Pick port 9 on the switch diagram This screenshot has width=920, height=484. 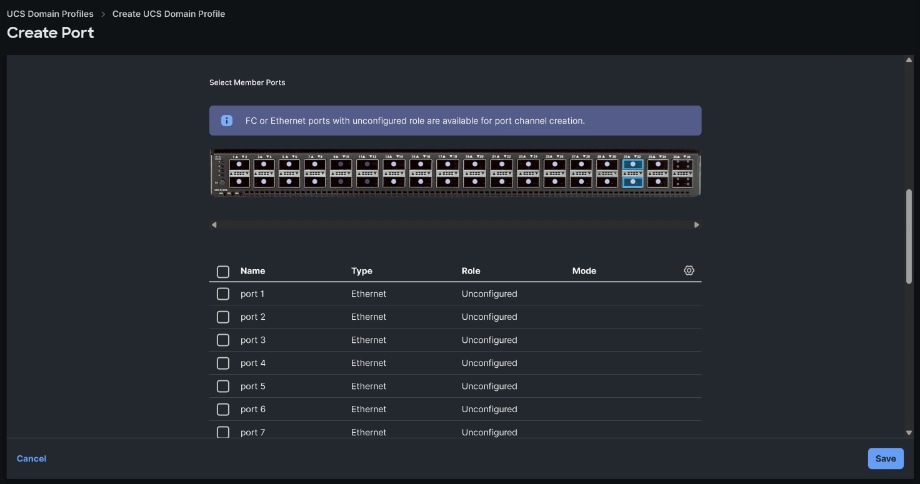pyautogui.click(x=341, y=165)
